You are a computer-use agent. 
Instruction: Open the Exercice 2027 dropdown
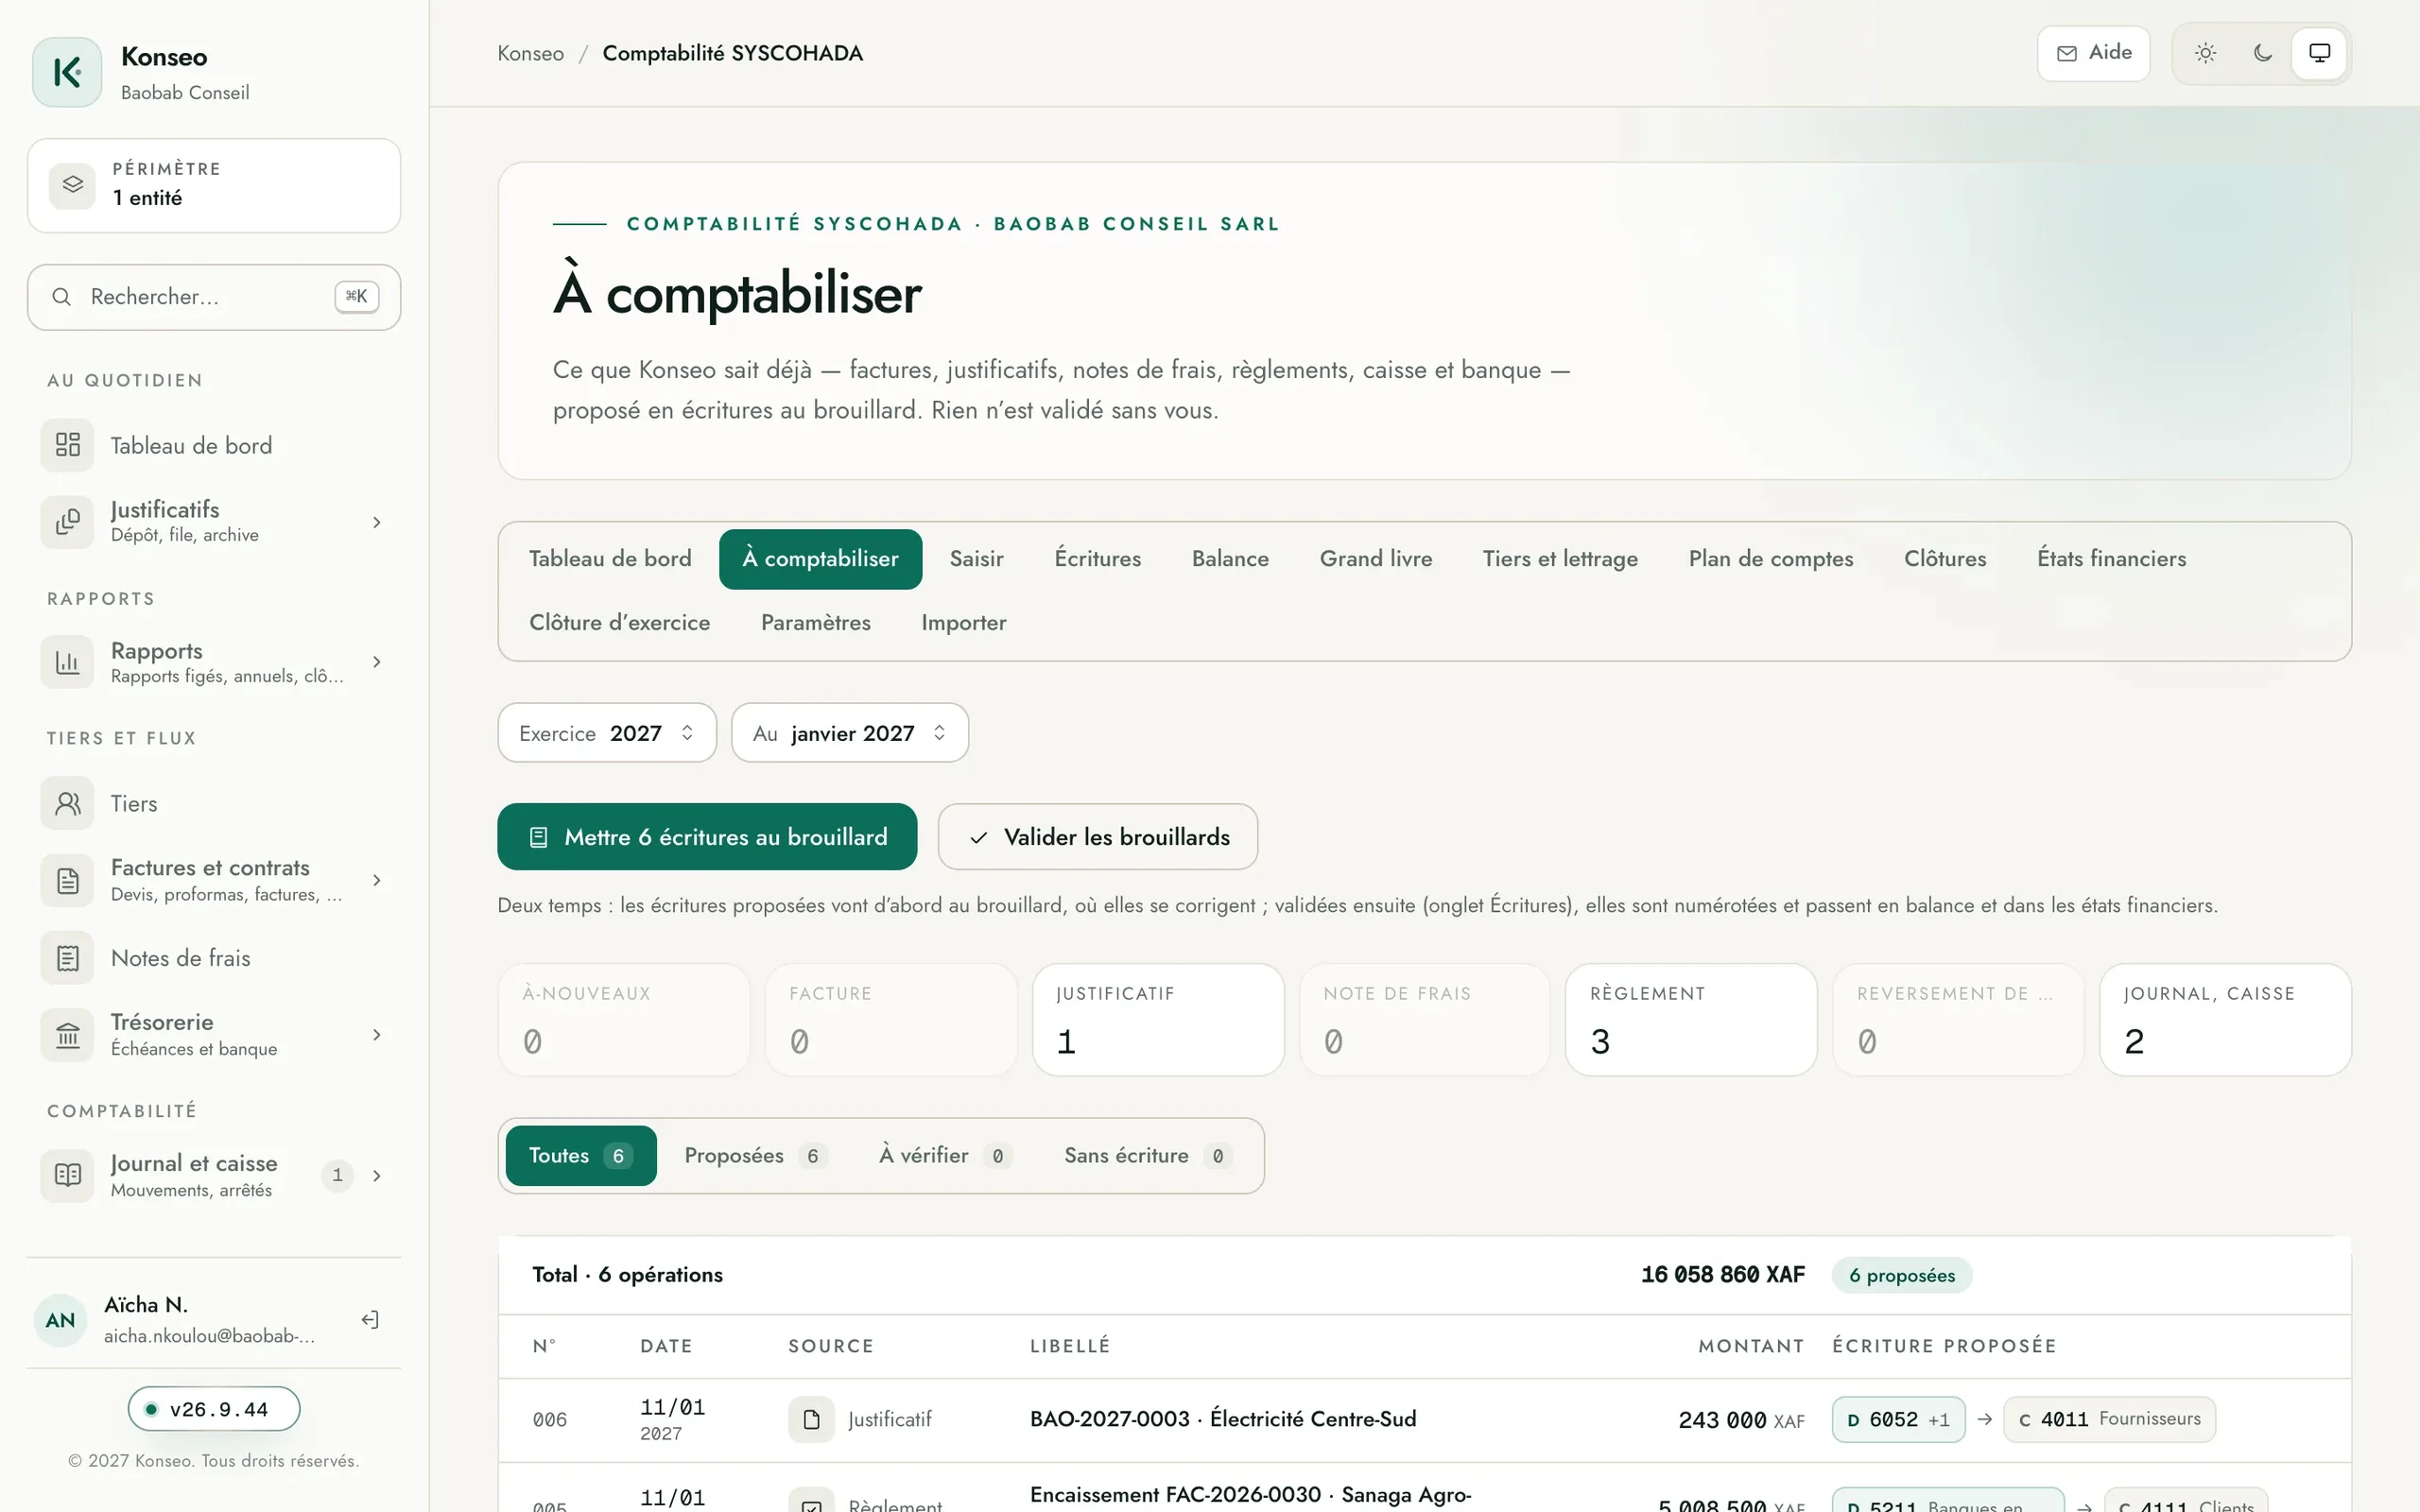pos(607,733)
